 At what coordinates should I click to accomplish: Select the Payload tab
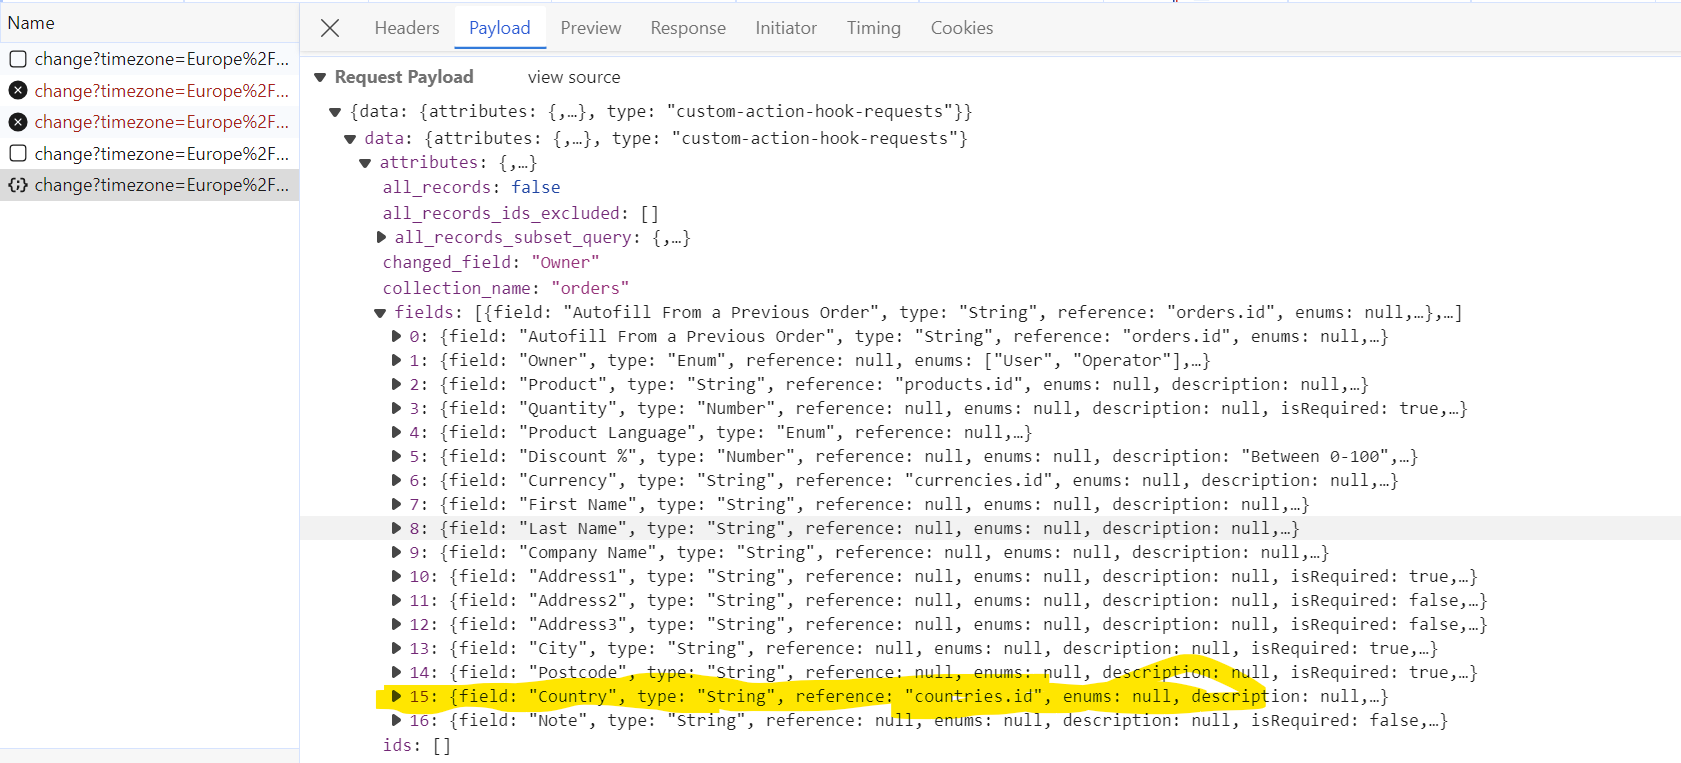click(500, 28)
